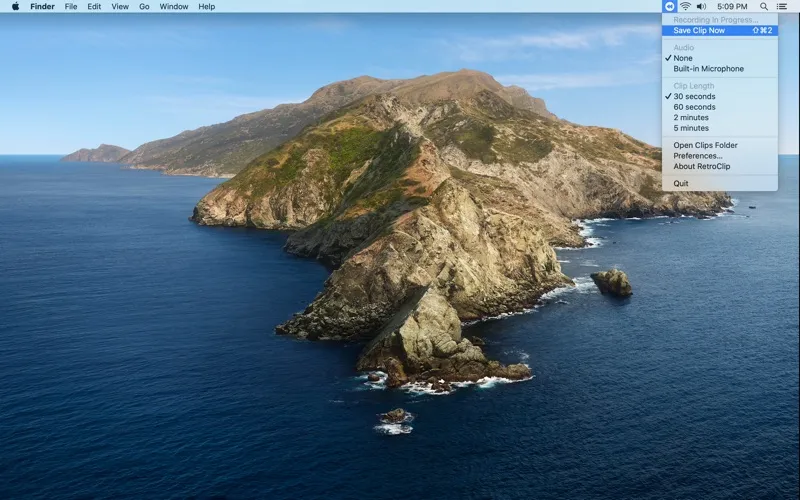Set clip length to 60 seconds
The image size is (800, 500).
720,107
